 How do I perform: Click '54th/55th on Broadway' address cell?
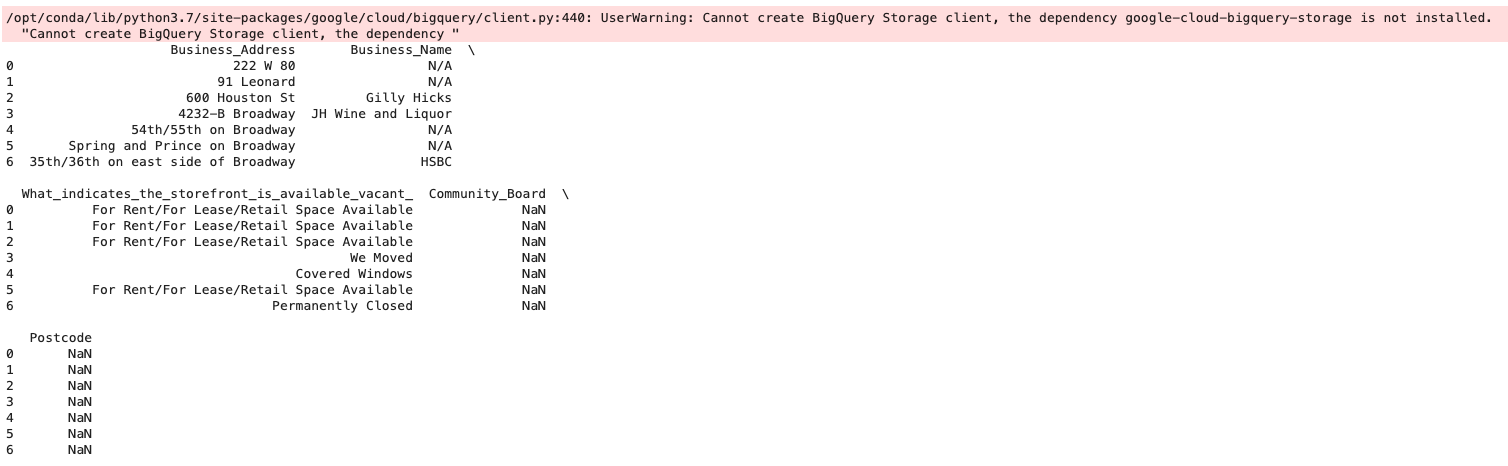coord(213,129)
